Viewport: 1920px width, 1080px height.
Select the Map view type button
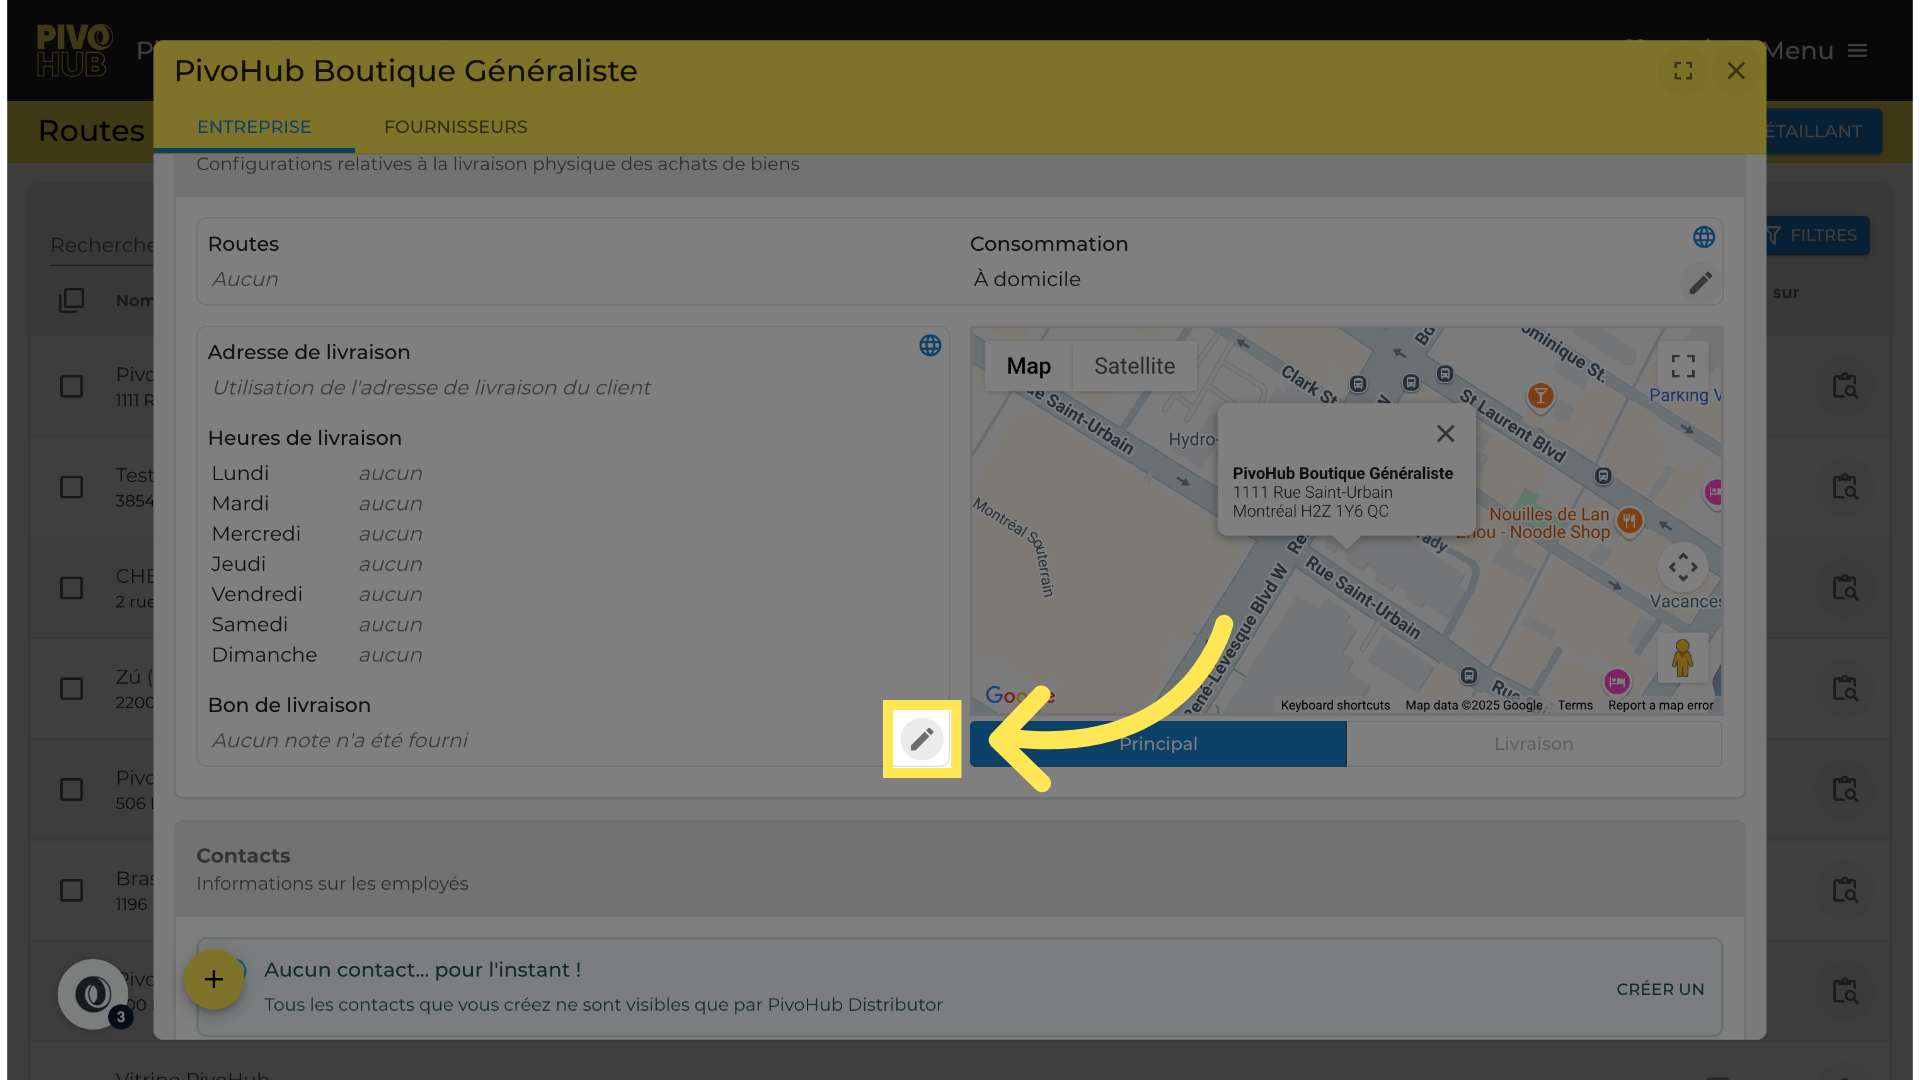coord(1028,366)
